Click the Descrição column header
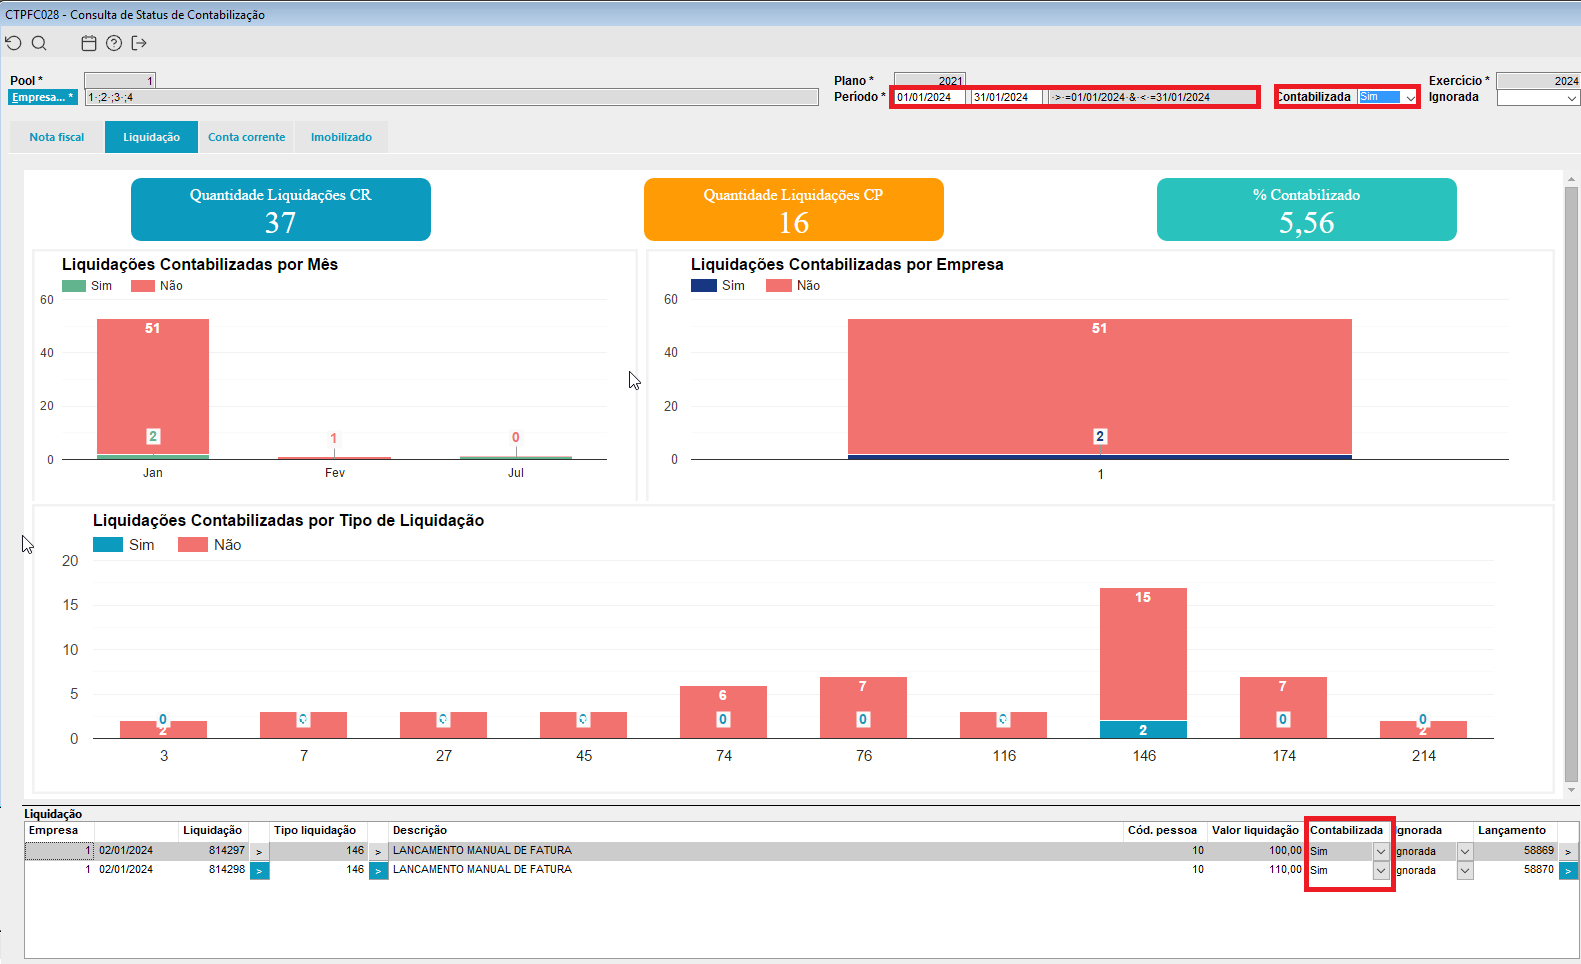The width and height of the screenshot is (1581, 964). [x=420, y=830]
